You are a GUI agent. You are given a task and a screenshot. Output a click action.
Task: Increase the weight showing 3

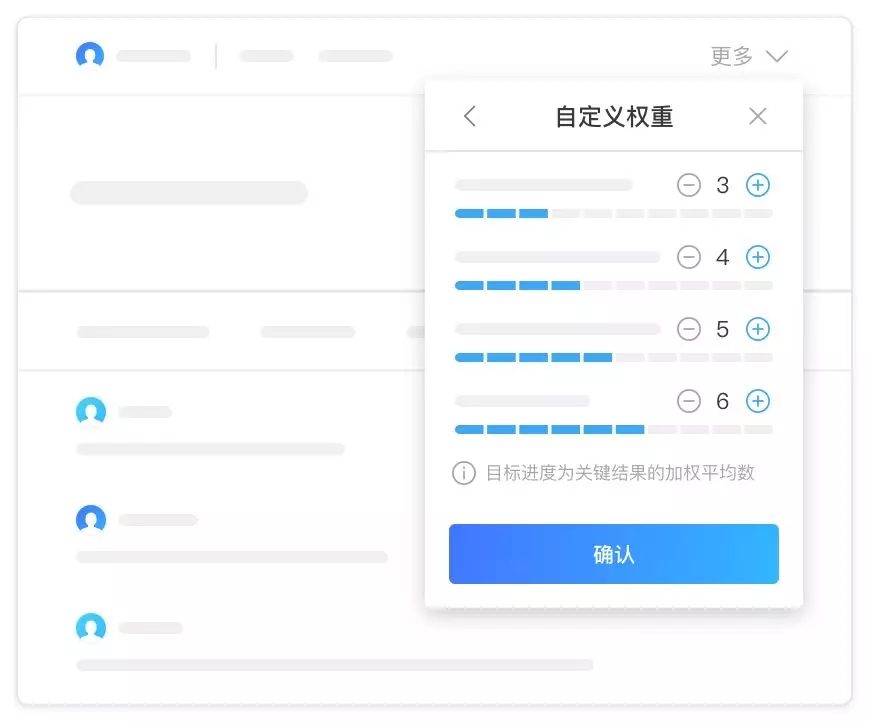click(758, 185)
